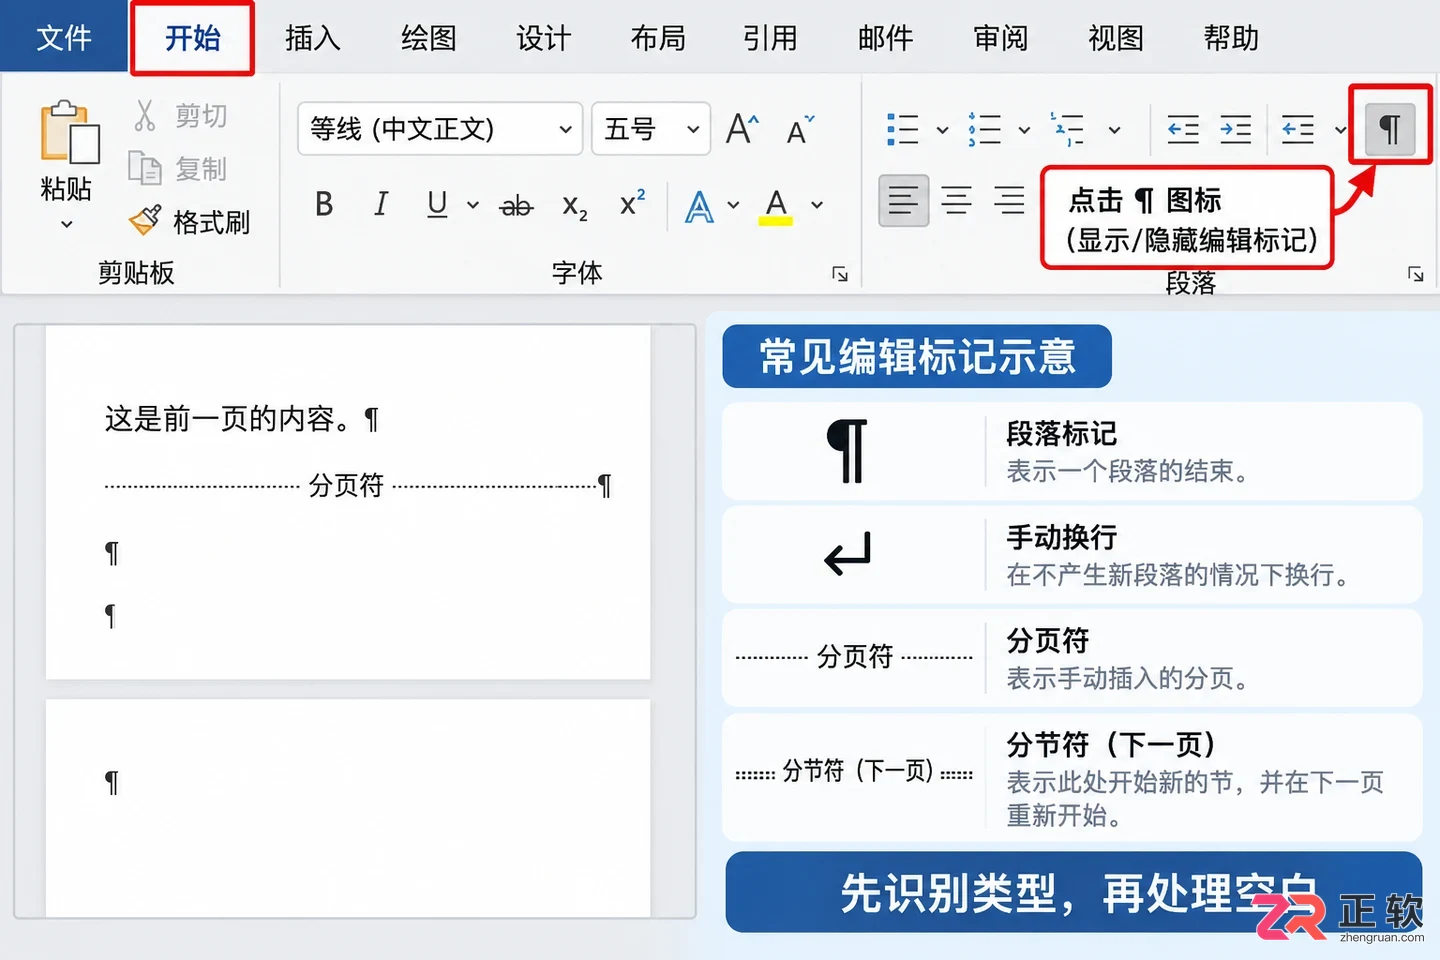Click text 这是前一页的内容。
The image size is (1440, 960).
[x=228, y=419]
